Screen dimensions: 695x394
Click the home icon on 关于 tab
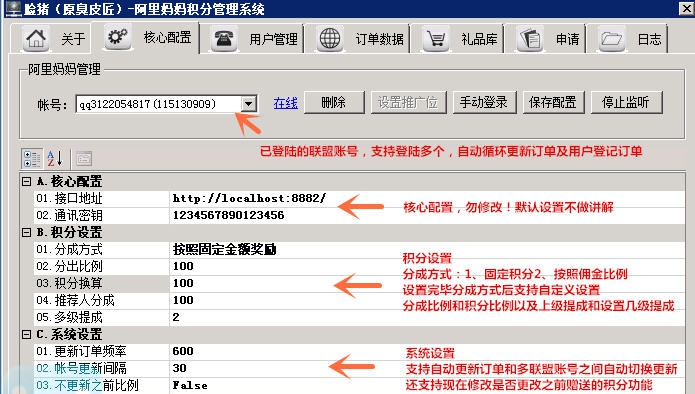click(36, 39)
